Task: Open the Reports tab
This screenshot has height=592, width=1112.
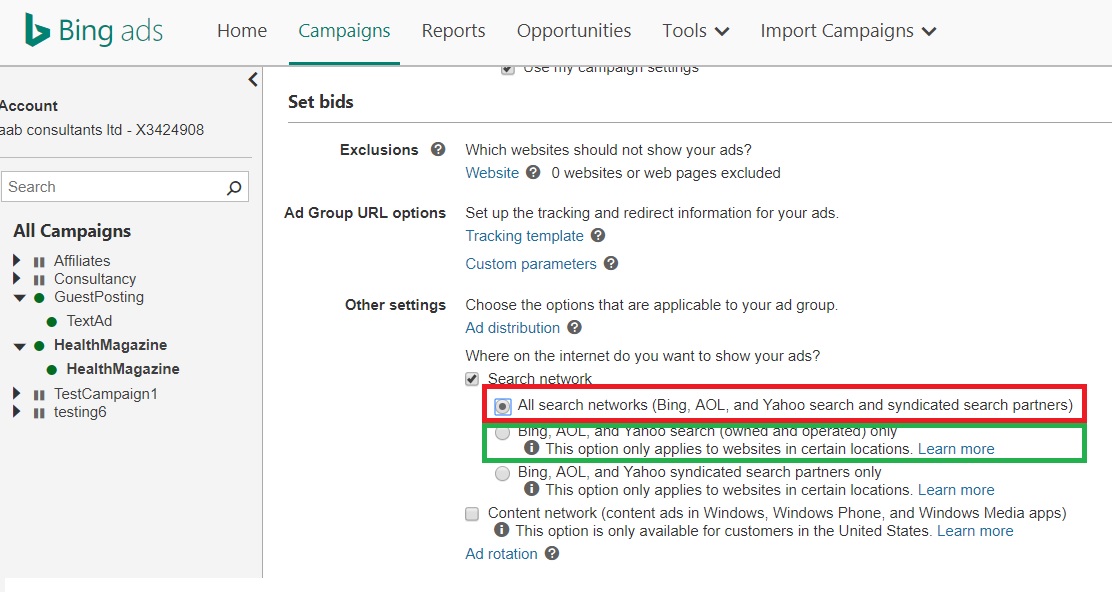Action: pyautogui.click(x=453, y=30)
